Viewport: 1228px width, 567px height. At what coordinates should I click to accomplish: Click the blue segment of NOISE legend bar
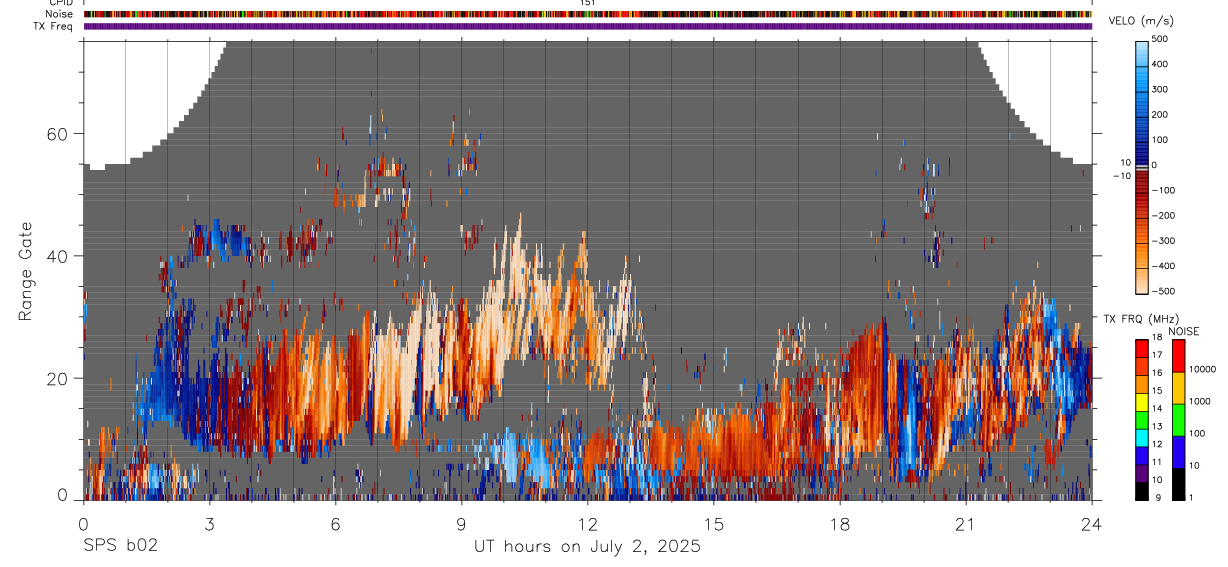click(1178, 452)
